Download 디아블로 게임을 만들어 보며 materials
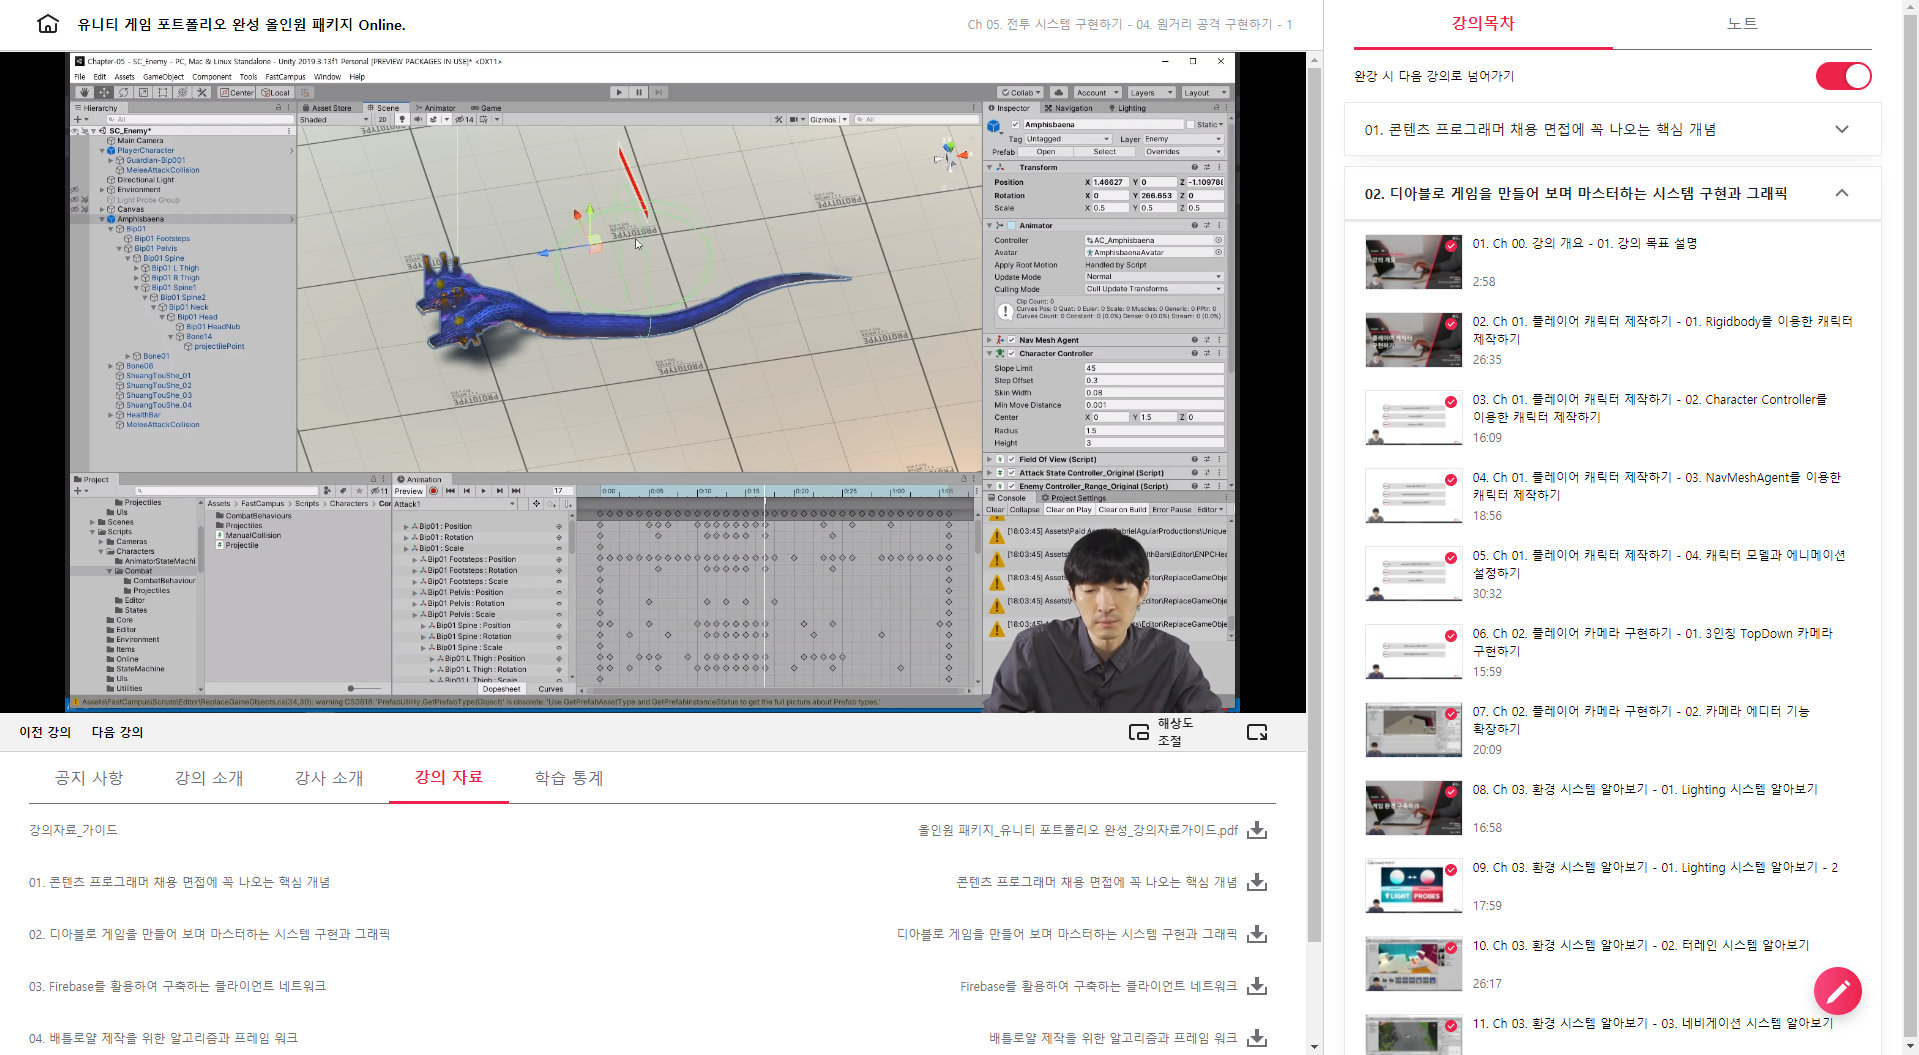 (1257, 934)
